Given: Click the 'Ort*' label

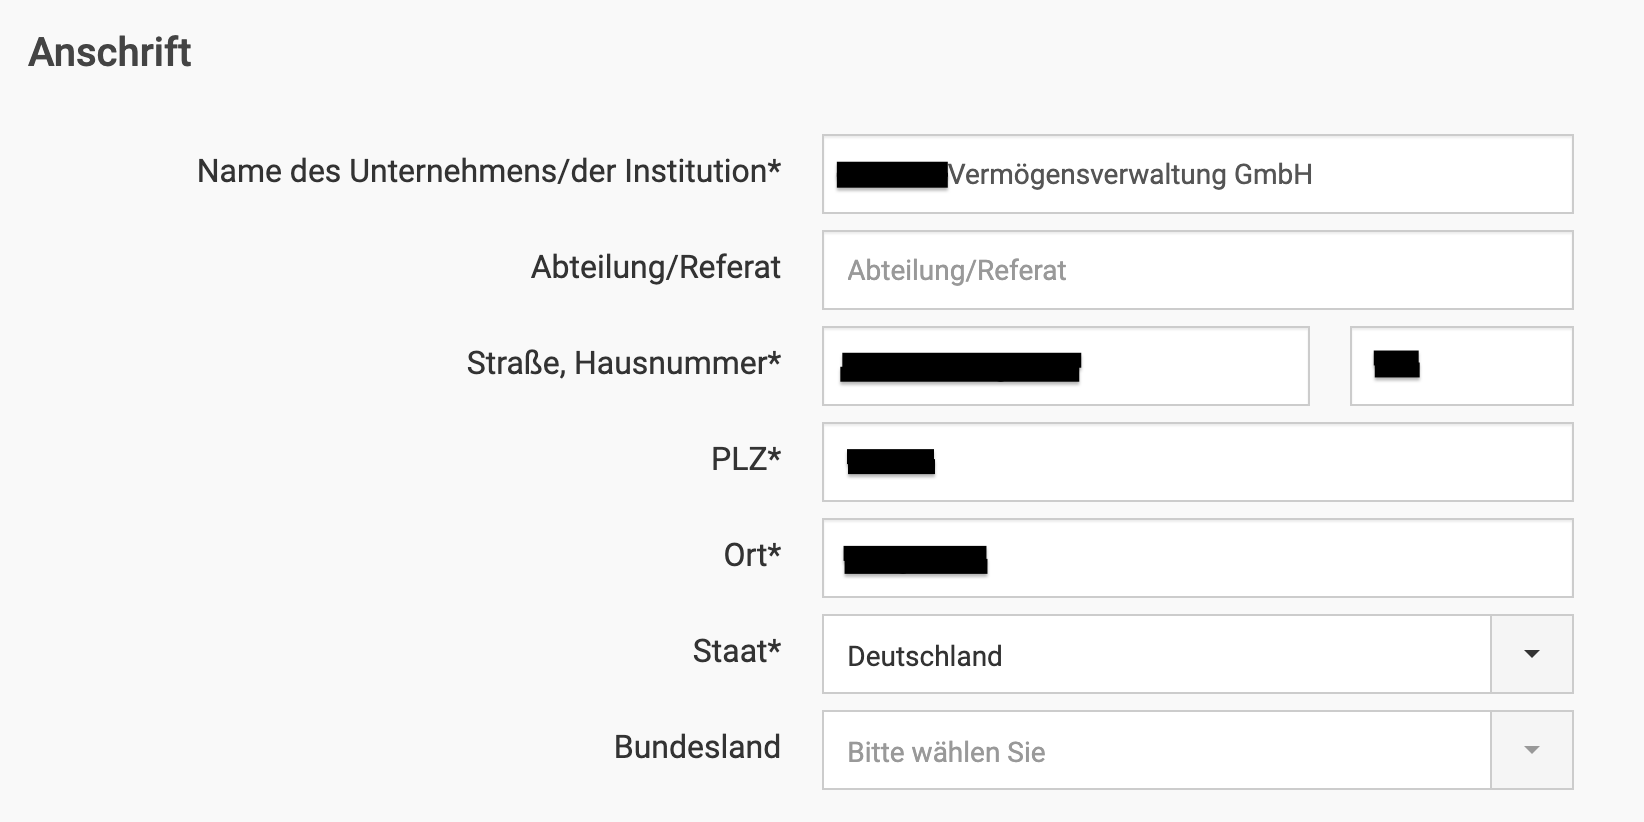Looking at the screenshot, I should coord(752,555).
